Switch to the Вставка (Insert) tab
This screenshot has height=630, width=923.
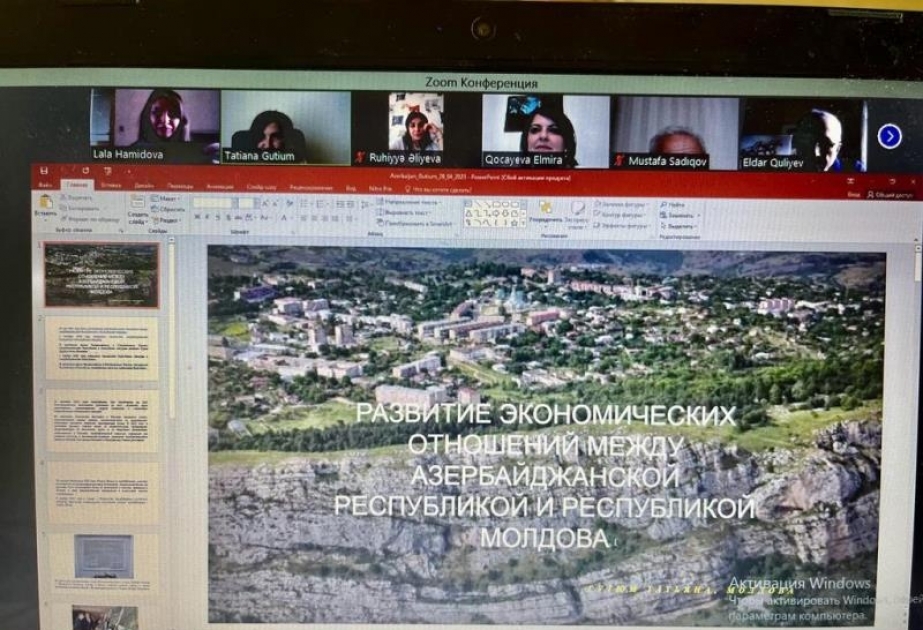point(111,185)
